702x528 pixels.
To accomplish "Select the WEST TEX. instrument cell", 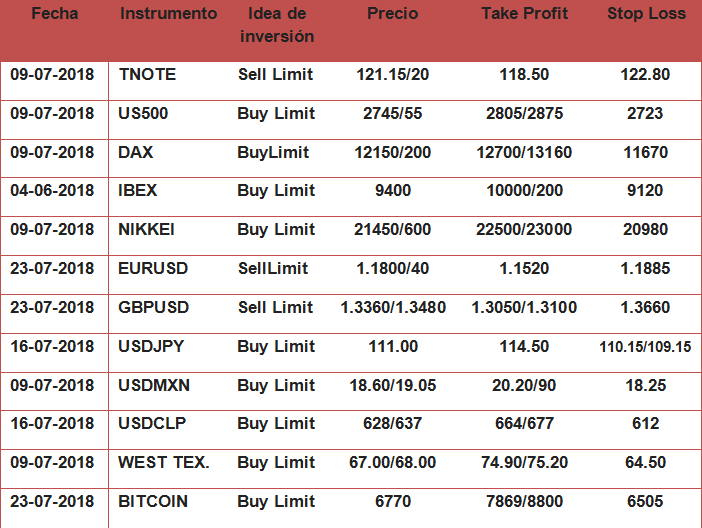I will click(164, 463).
